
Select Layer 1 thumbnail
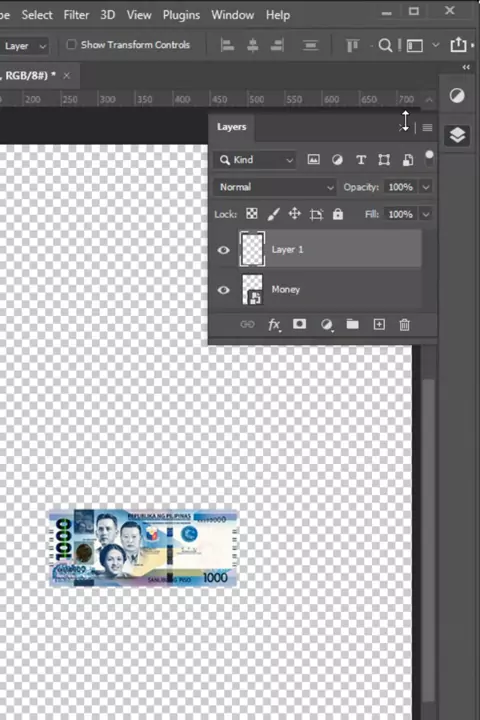pyautogui.click(x=252, y=249)
